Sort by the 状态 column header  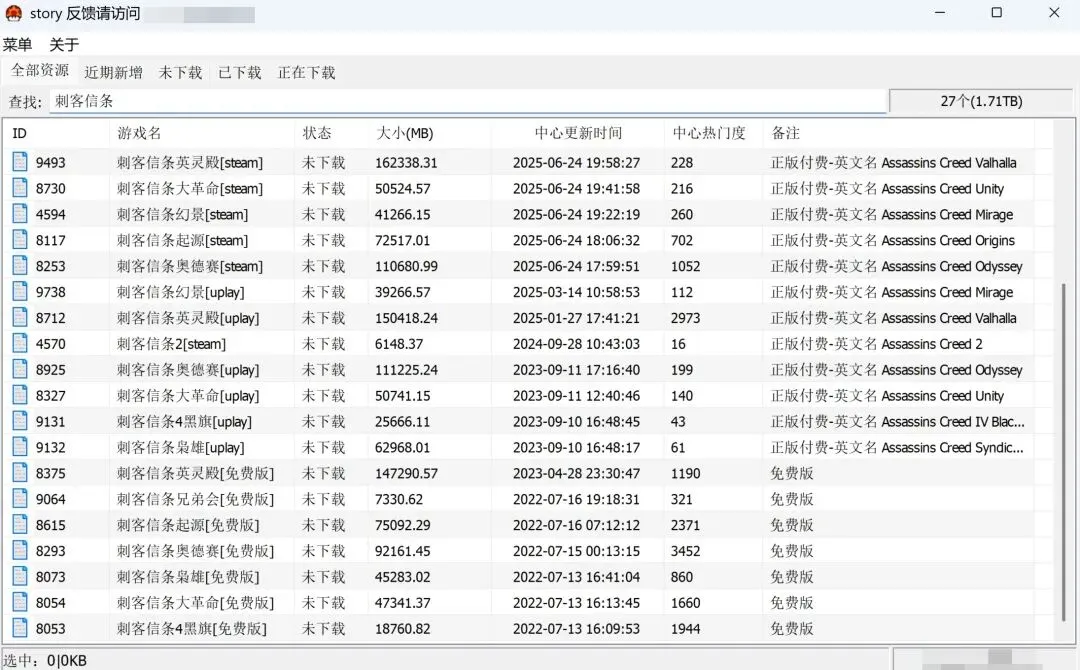point(331,133)
